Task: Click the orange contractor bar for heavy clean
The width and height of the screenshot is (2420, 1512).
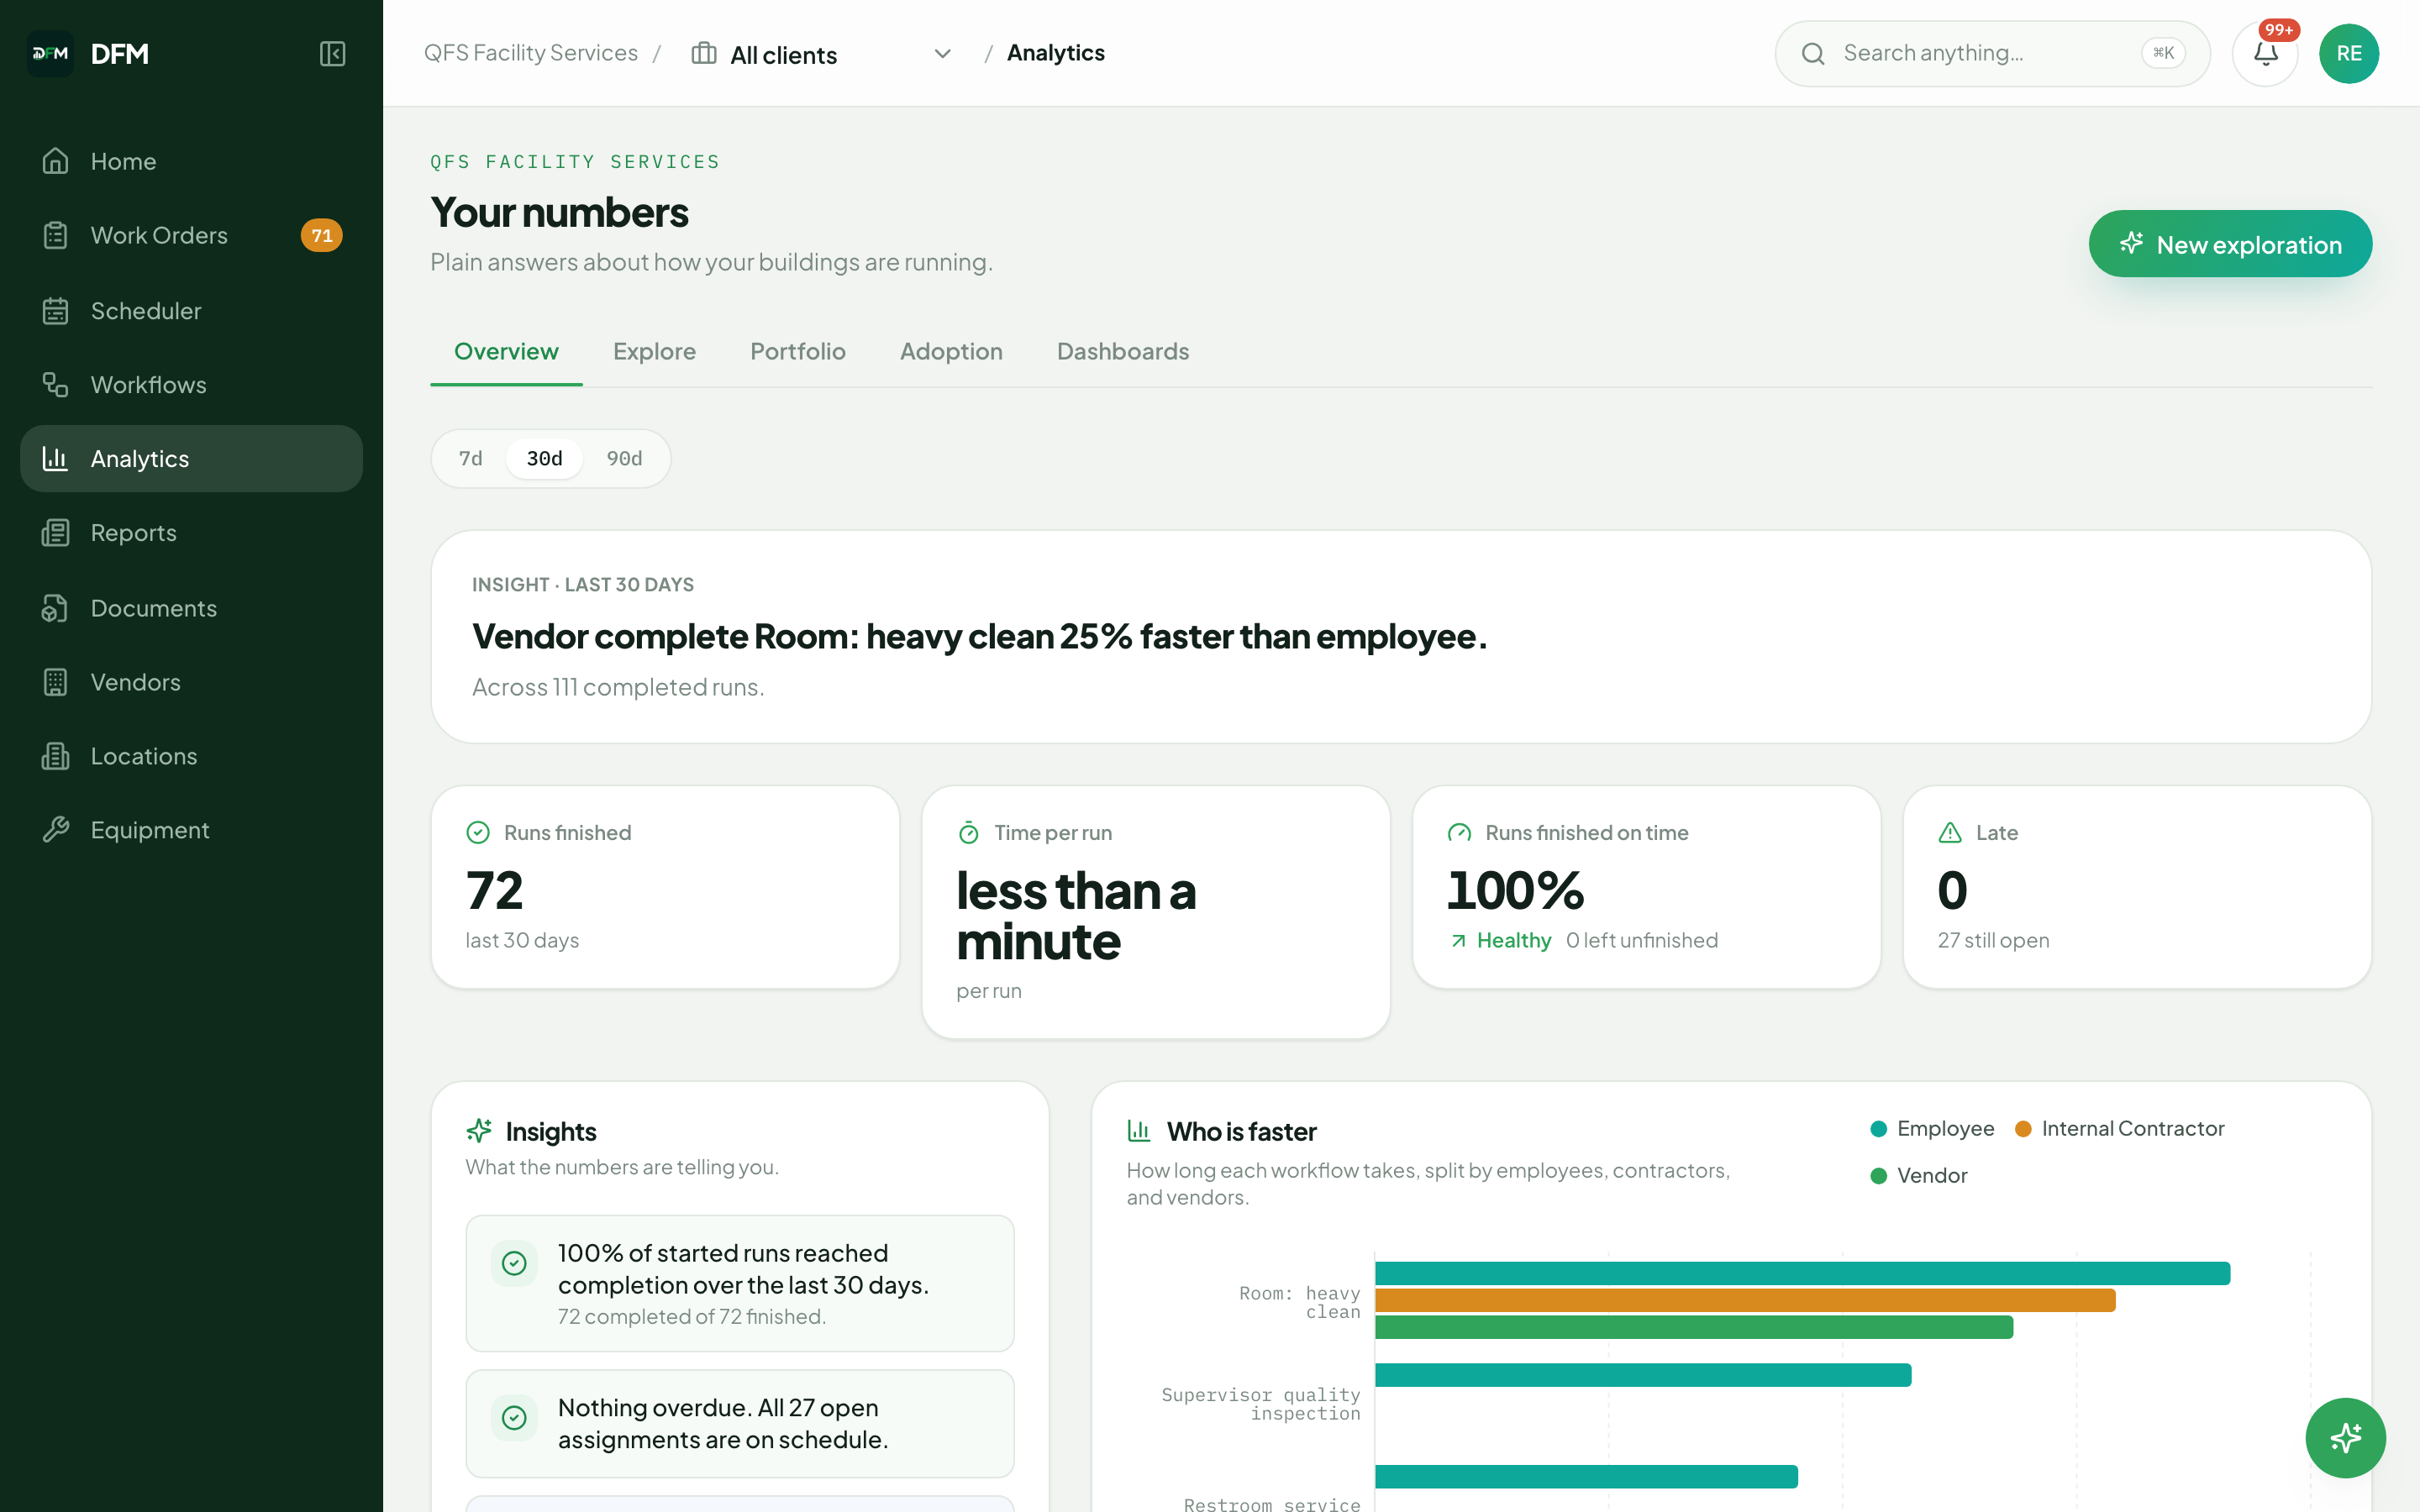Action: [x=1745, y=1300]
